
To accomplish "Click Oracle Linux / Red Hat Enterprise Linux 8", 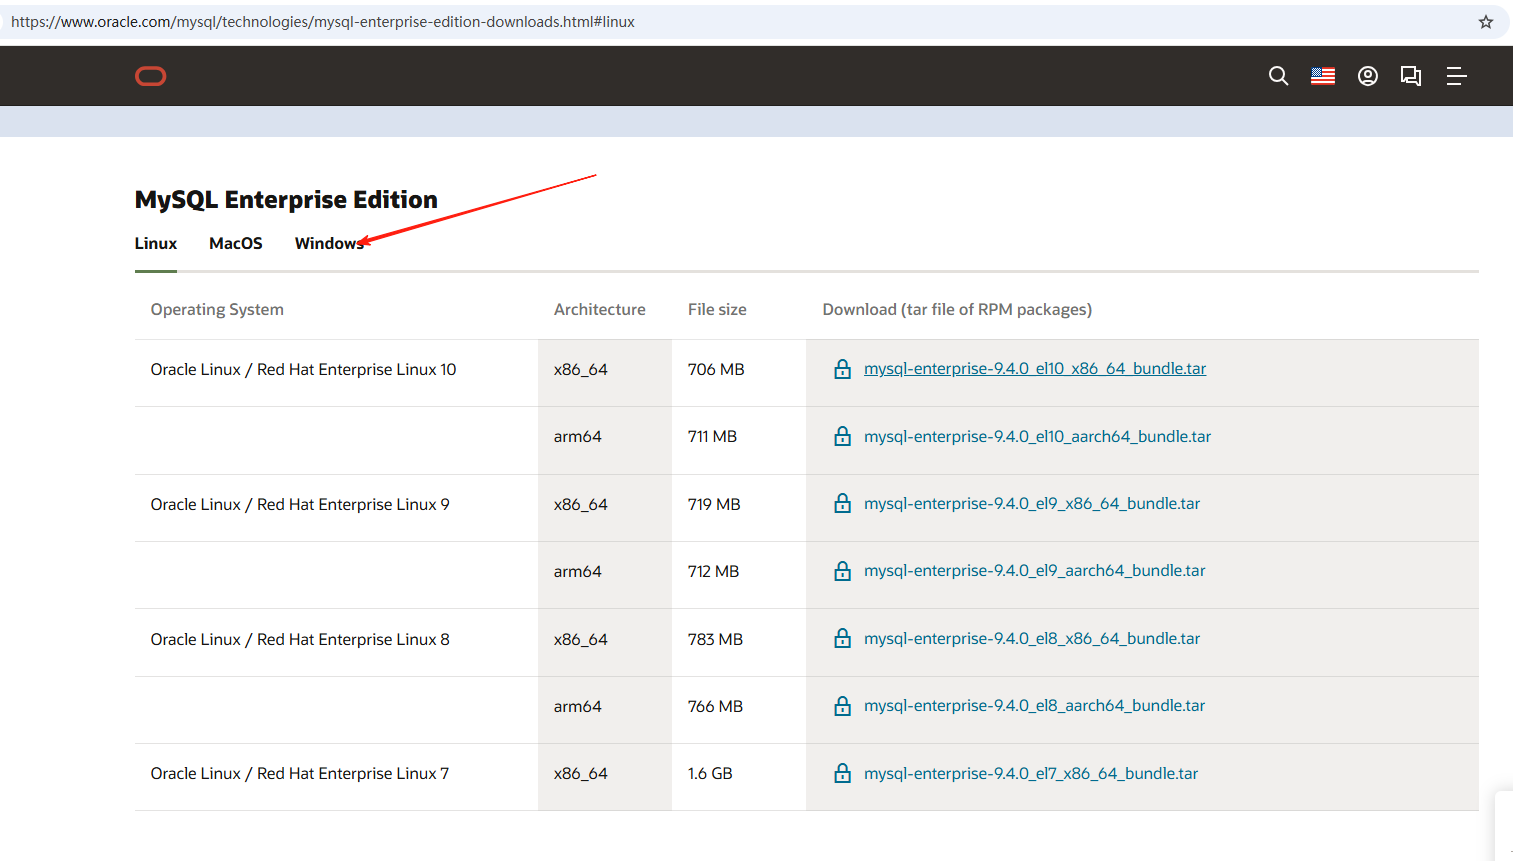I will pyautogui.click(x=300, y=639).
